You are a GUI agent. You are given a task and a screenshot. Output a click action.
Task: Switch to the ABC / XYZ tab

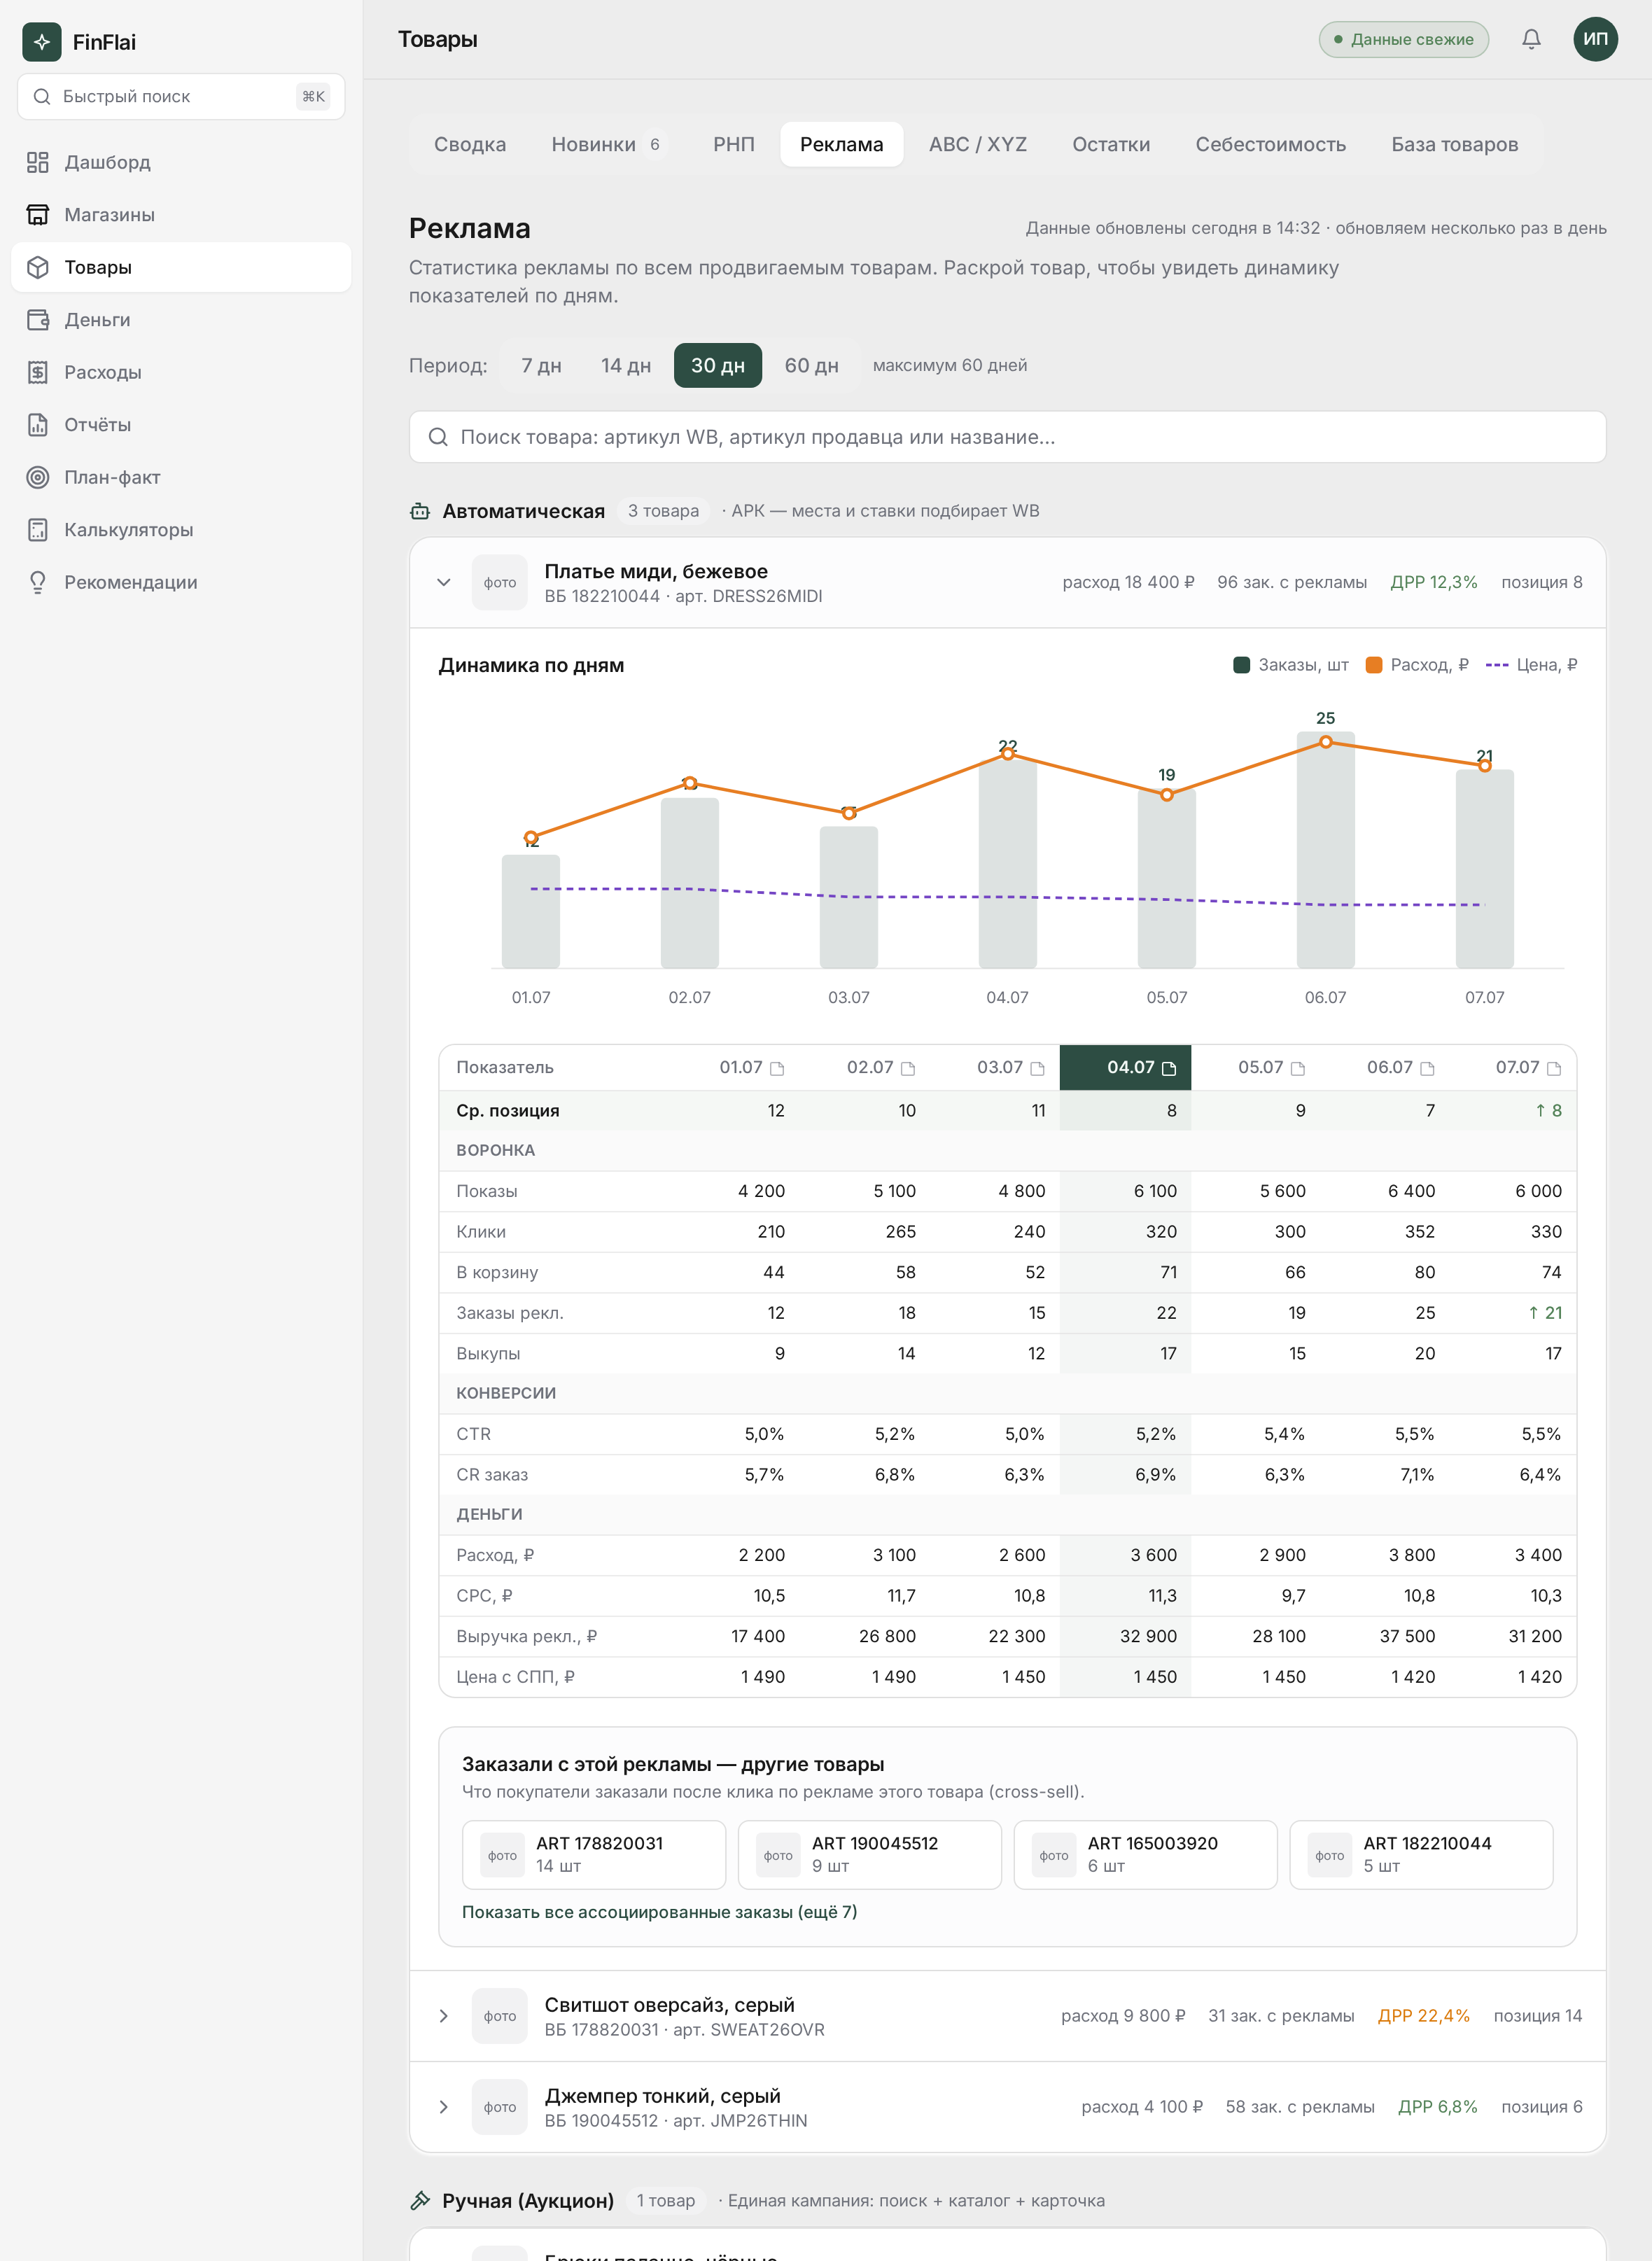click(x=977, y=144)
